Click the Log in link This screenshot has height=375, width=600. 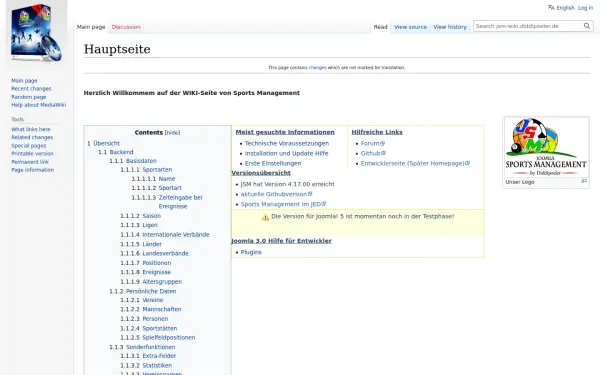click(x=585, y=8)
